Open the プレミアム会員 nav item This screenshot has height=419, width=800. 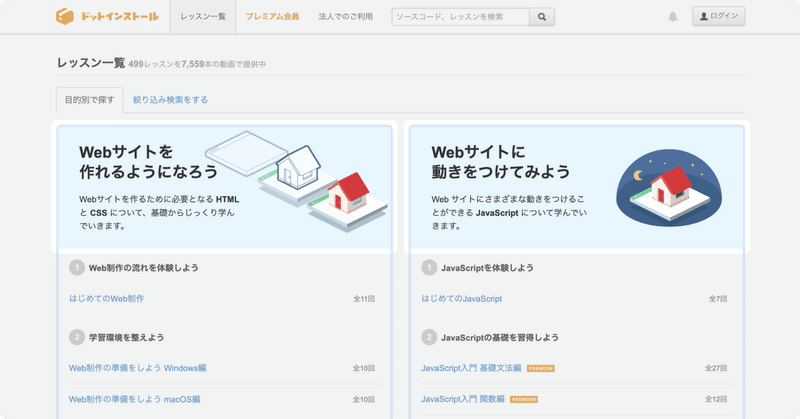coord(272,17)
